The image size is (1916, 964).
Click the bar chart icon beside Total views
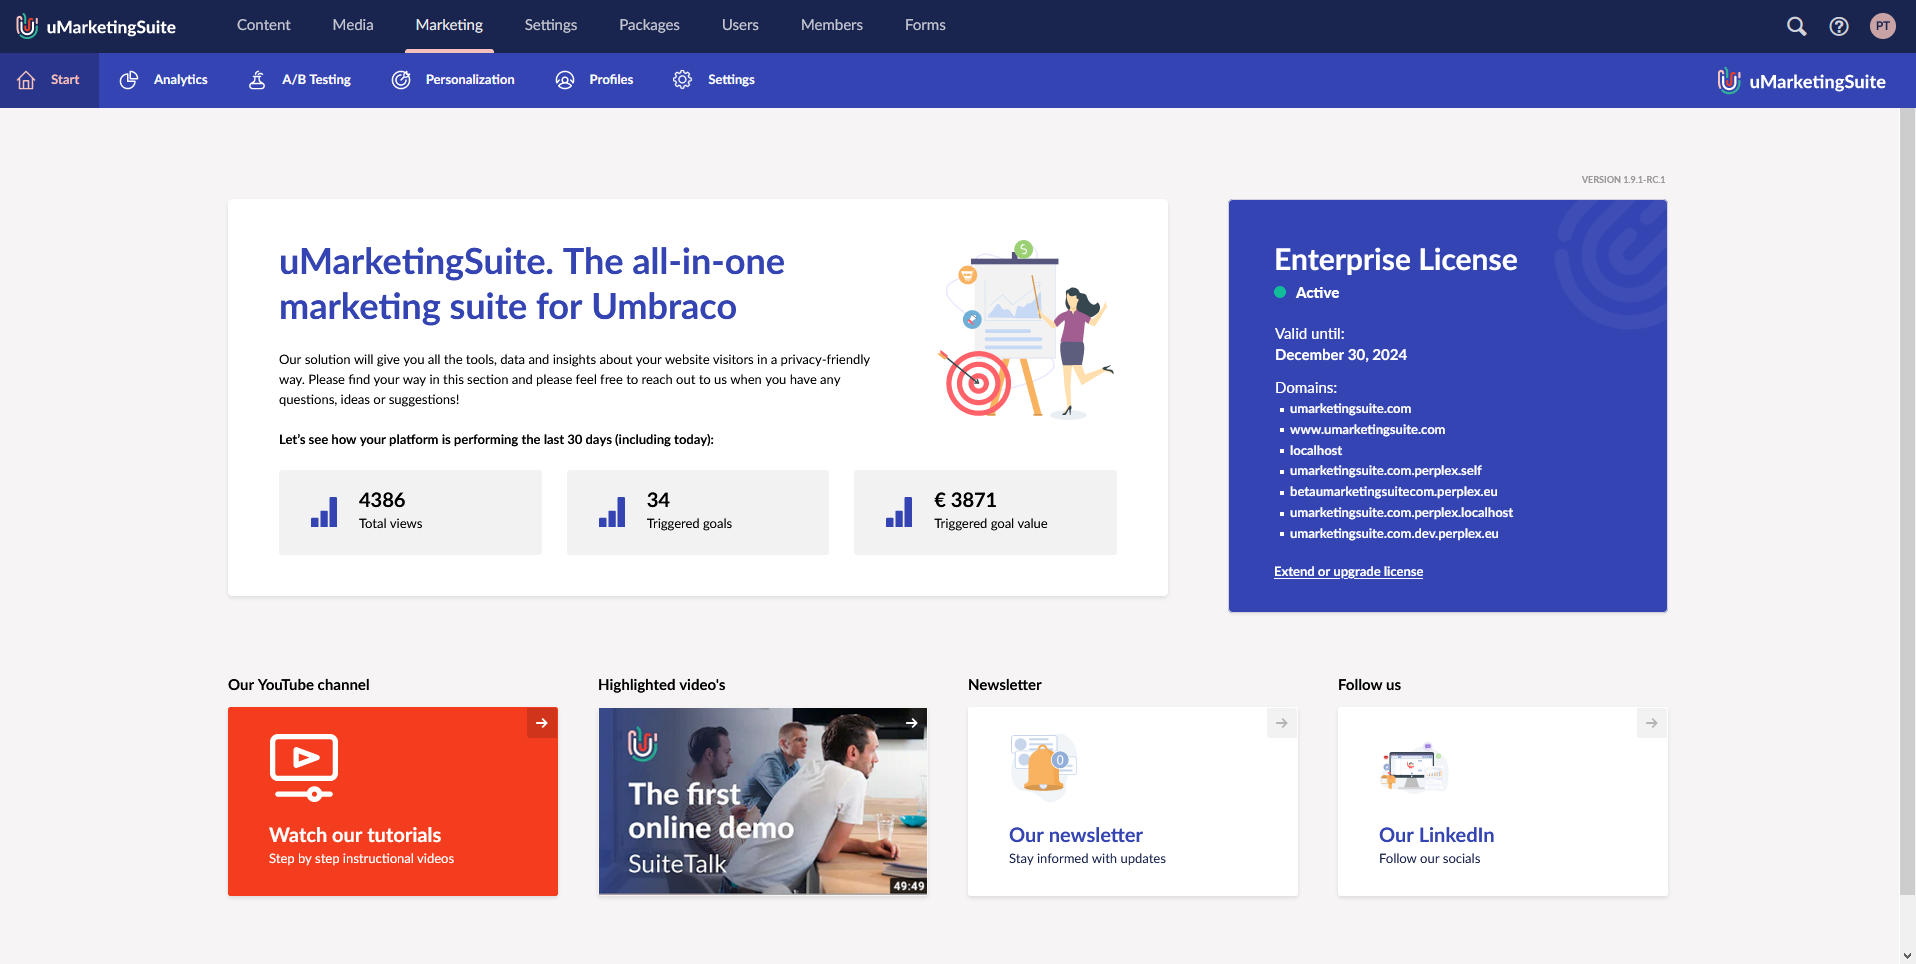click(324, 512)
